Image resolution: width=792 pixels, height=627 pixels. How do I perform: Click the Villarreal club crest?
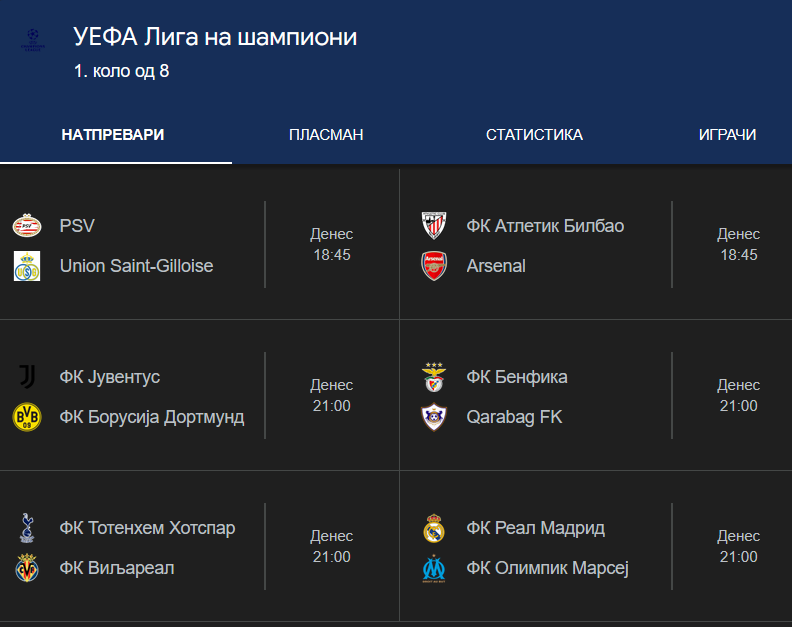coord(27,568)
